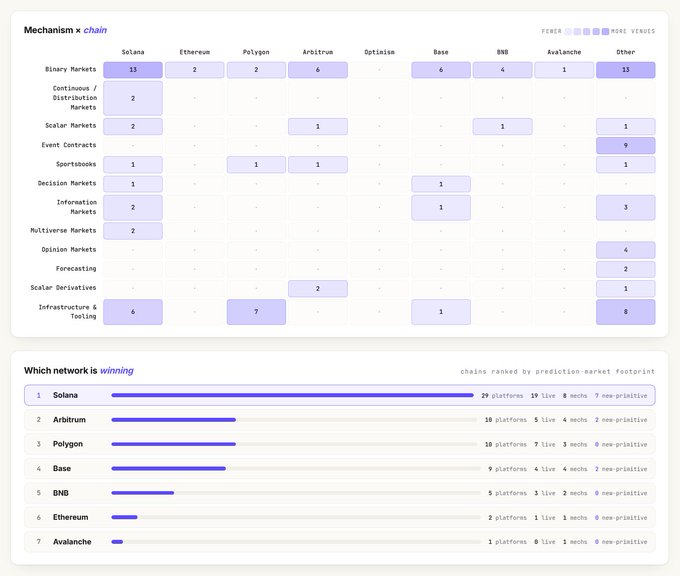This screenshot has width=680, height=576.
Task: Select the BNB ranking row name
Action: 61,493
